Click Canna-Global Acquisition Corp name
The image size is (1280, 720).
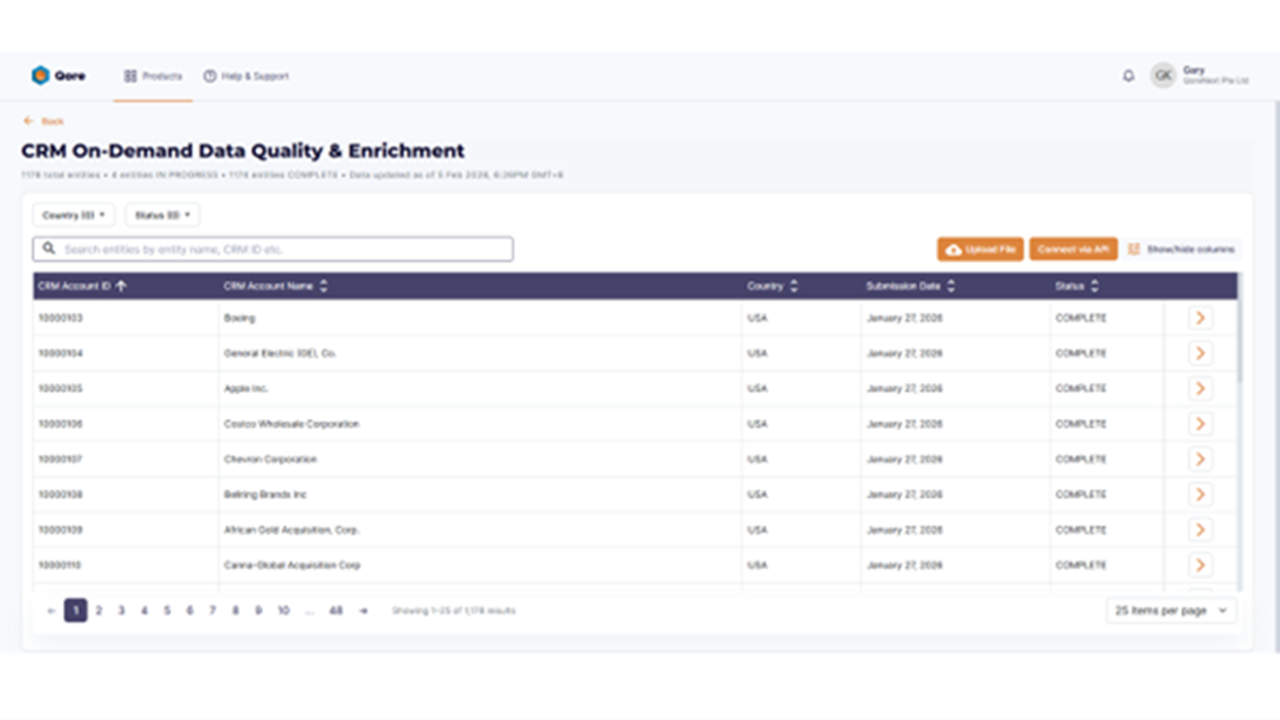coord(292,565)
